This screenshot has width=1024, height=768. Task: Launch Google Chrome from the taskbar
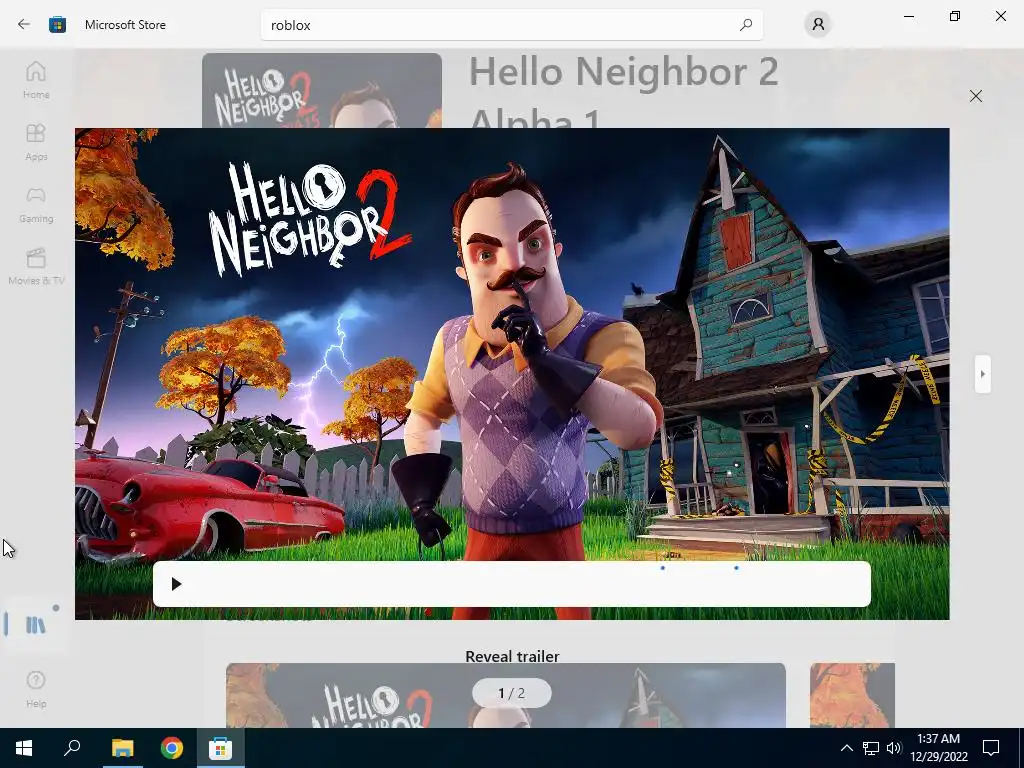pos(172,748)
